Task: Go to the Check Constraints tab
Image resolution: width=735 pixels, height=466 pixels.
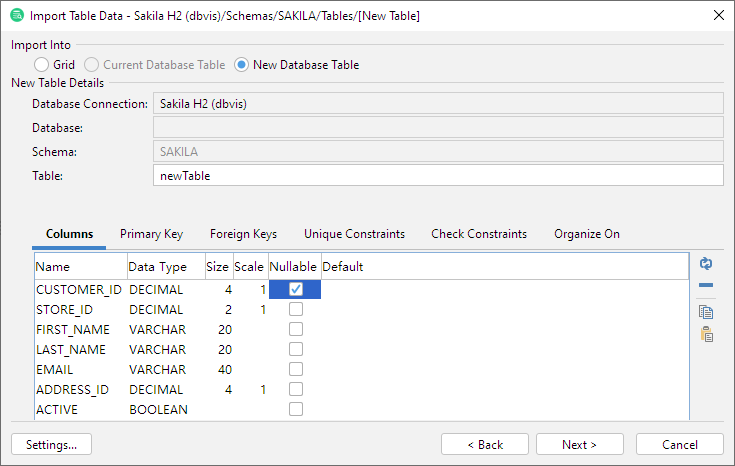Action: pos(478,234)
